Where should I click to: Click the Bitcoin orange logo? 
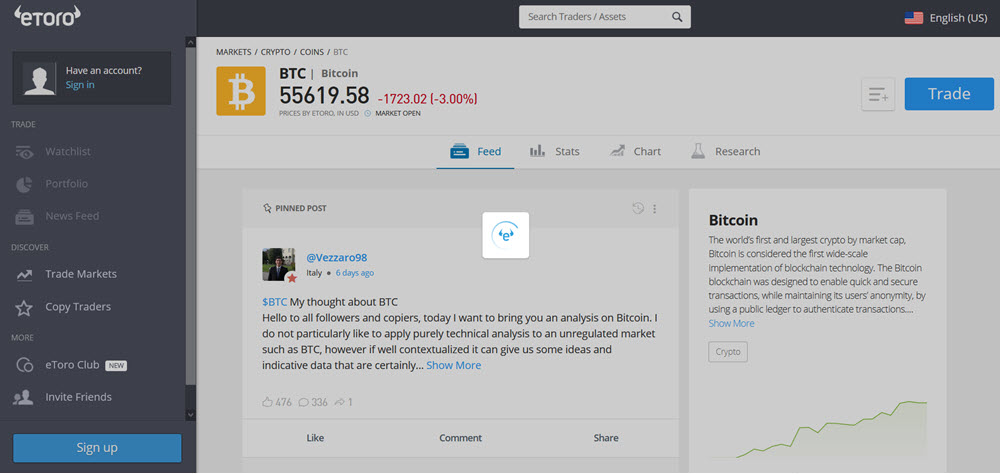tap(240, 91)
